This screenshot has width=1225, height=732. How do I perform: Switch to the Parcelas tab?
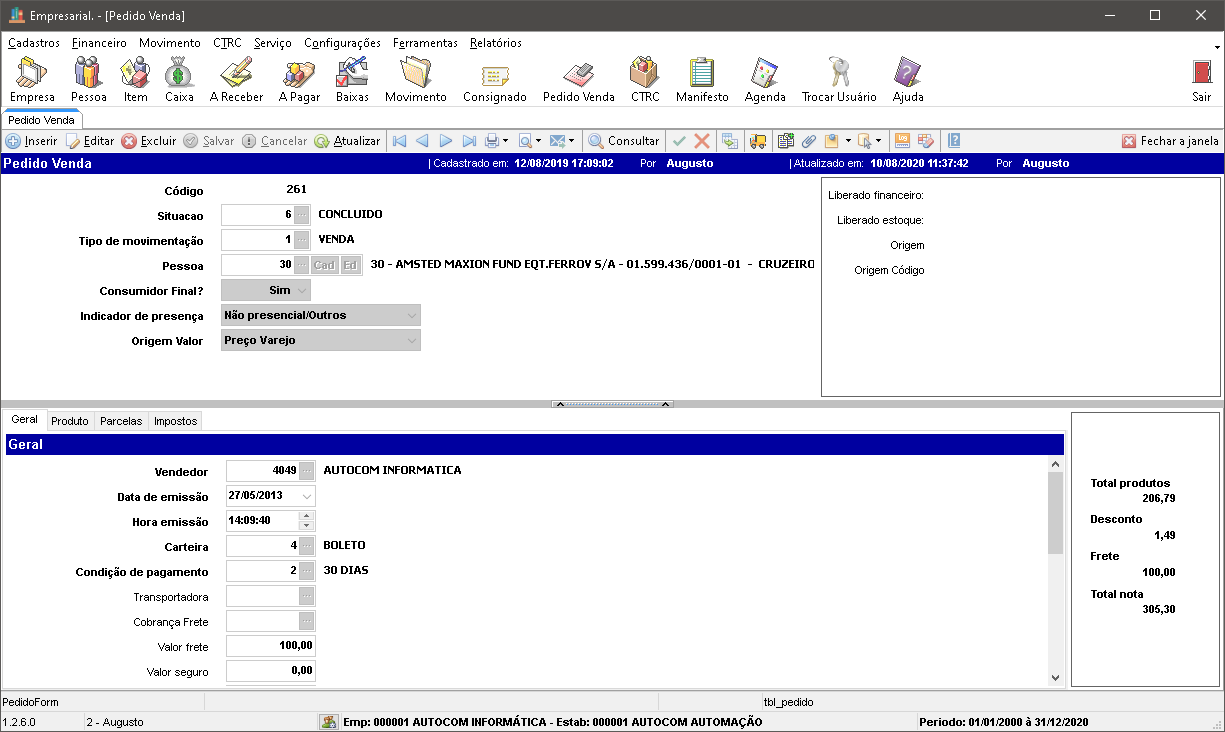[121, 421]
